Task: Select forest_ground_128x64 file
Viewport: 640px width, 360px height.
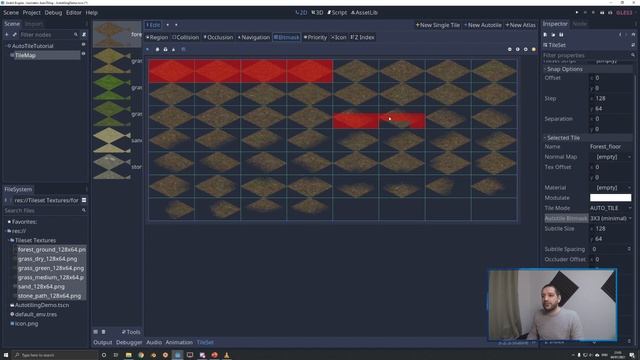Action: tap(51, 249)
